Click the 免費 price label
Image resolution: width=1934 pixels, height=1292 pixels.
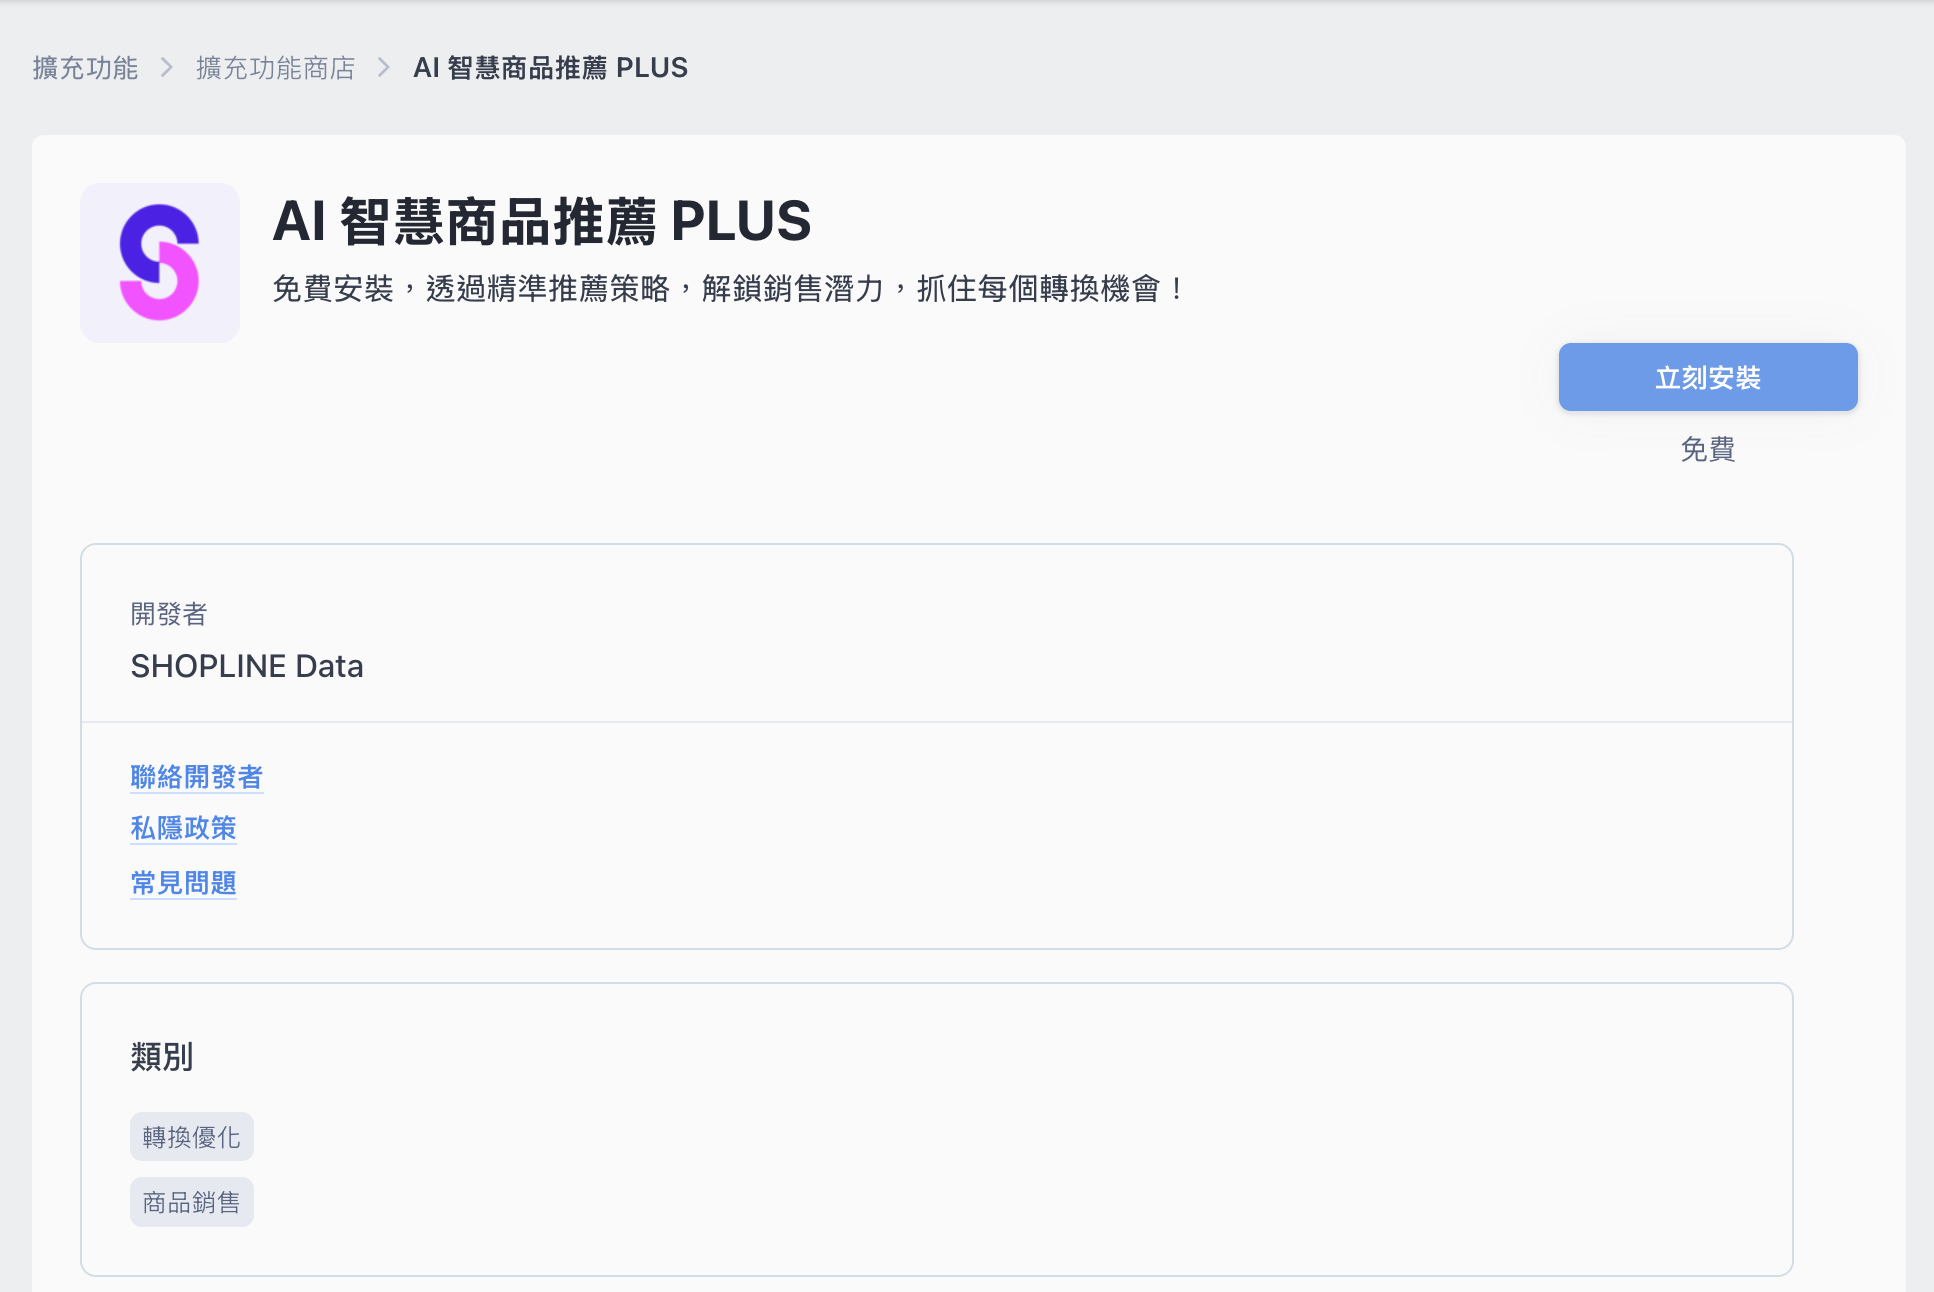point(1707,449)
